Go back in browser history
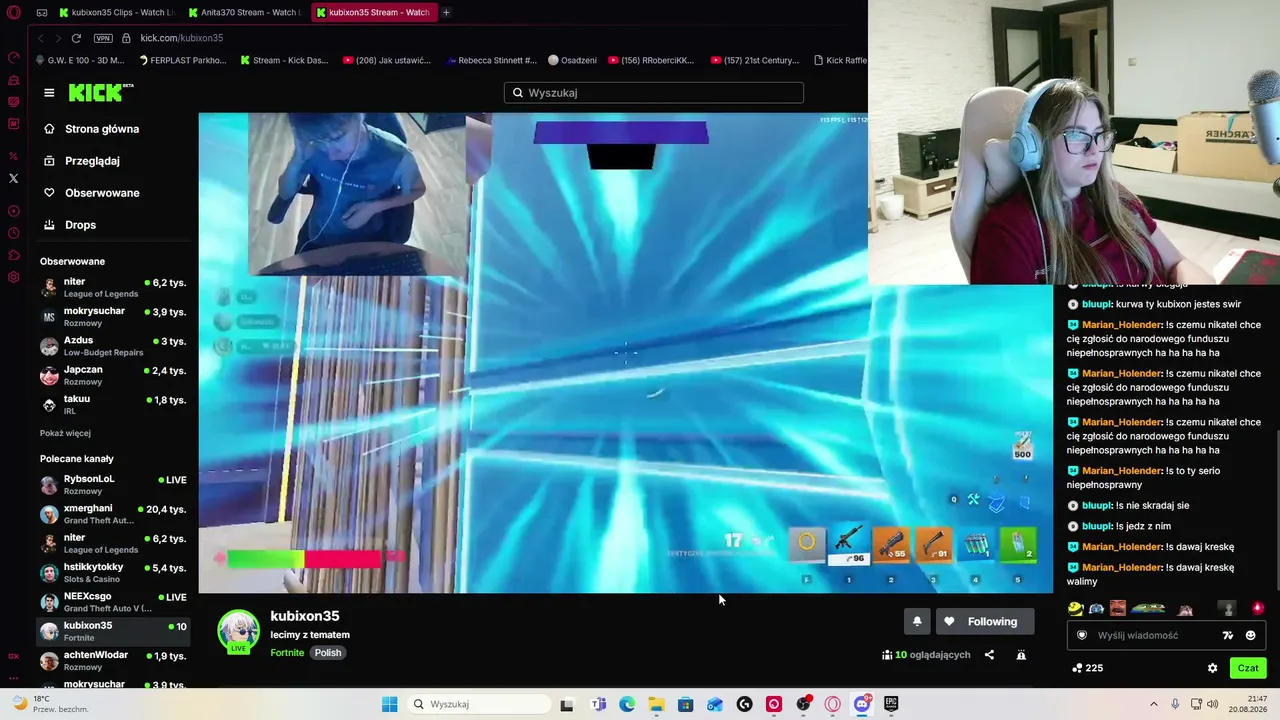The image size is (1280, 720). (x=40, y=38)
